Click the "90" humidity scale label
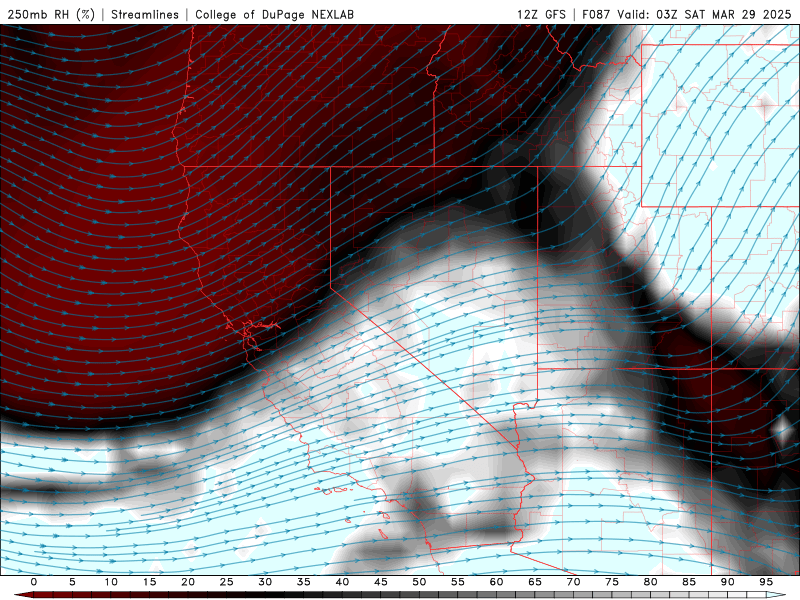The image size is (800, 600). pyautogui.click(x=728, y=582)
